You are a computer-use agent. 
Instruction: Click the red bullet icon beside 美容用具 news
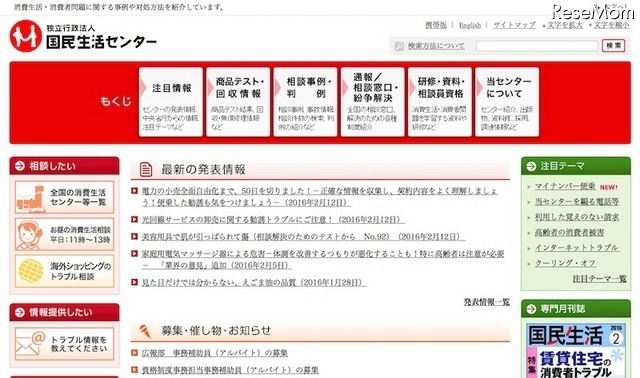tap(134, 236)
